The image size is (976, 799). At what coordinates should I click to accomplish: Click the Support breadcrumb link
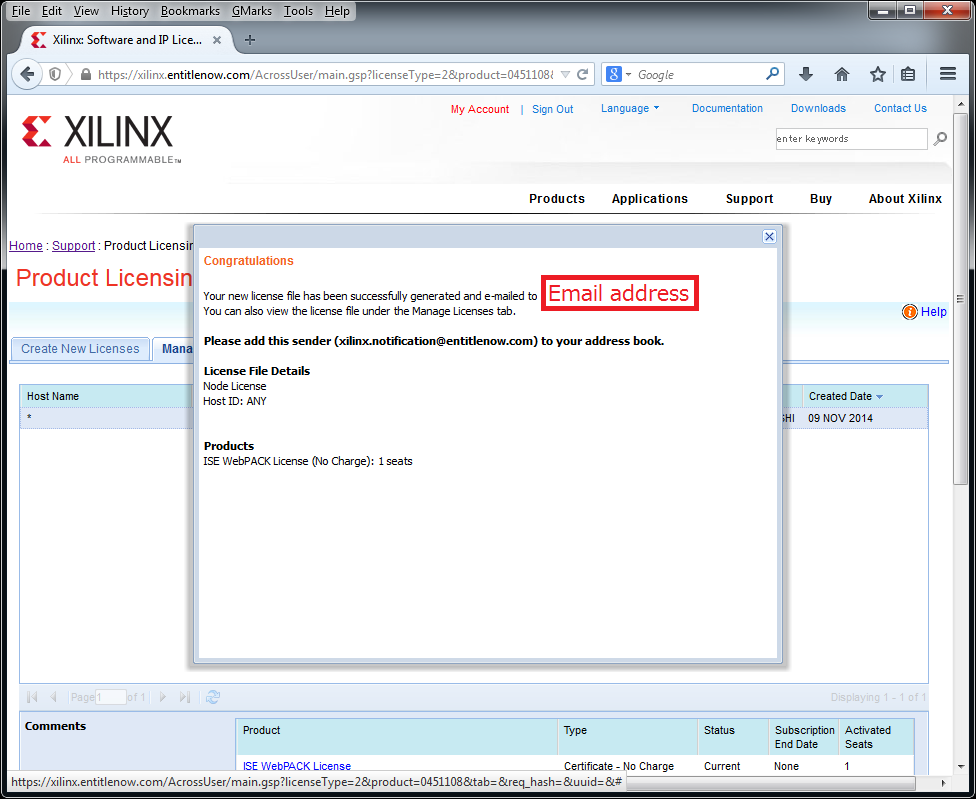pos(73,246)
